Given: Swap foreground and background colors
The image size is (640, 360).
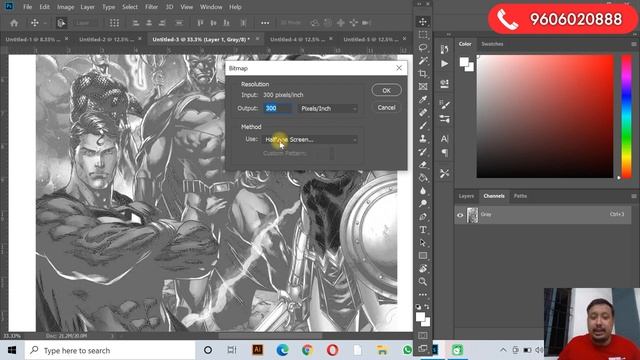Looking at the screenshot, I should tap(427, 307).
